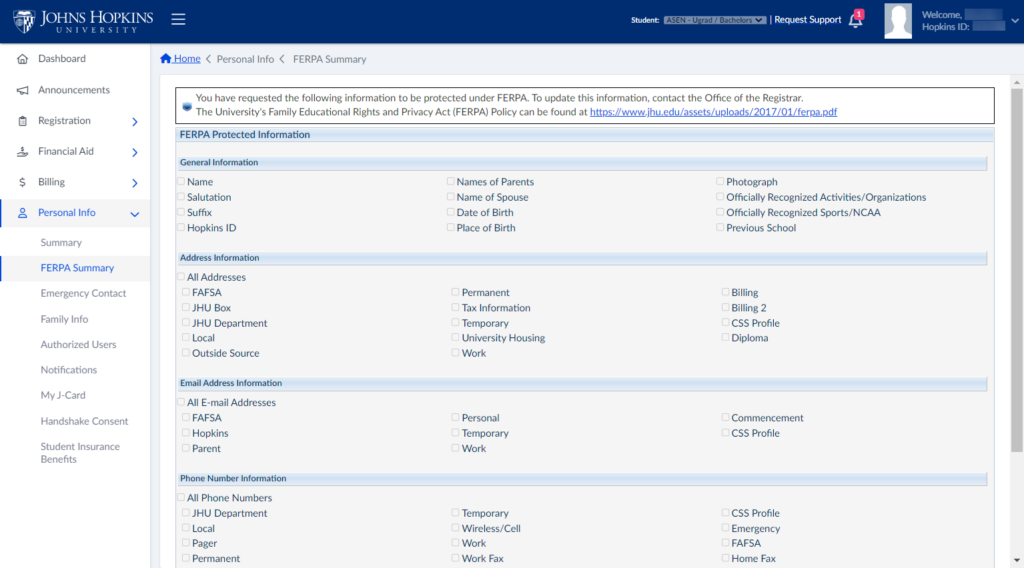Expand the Registration submenu chevron

135,121
